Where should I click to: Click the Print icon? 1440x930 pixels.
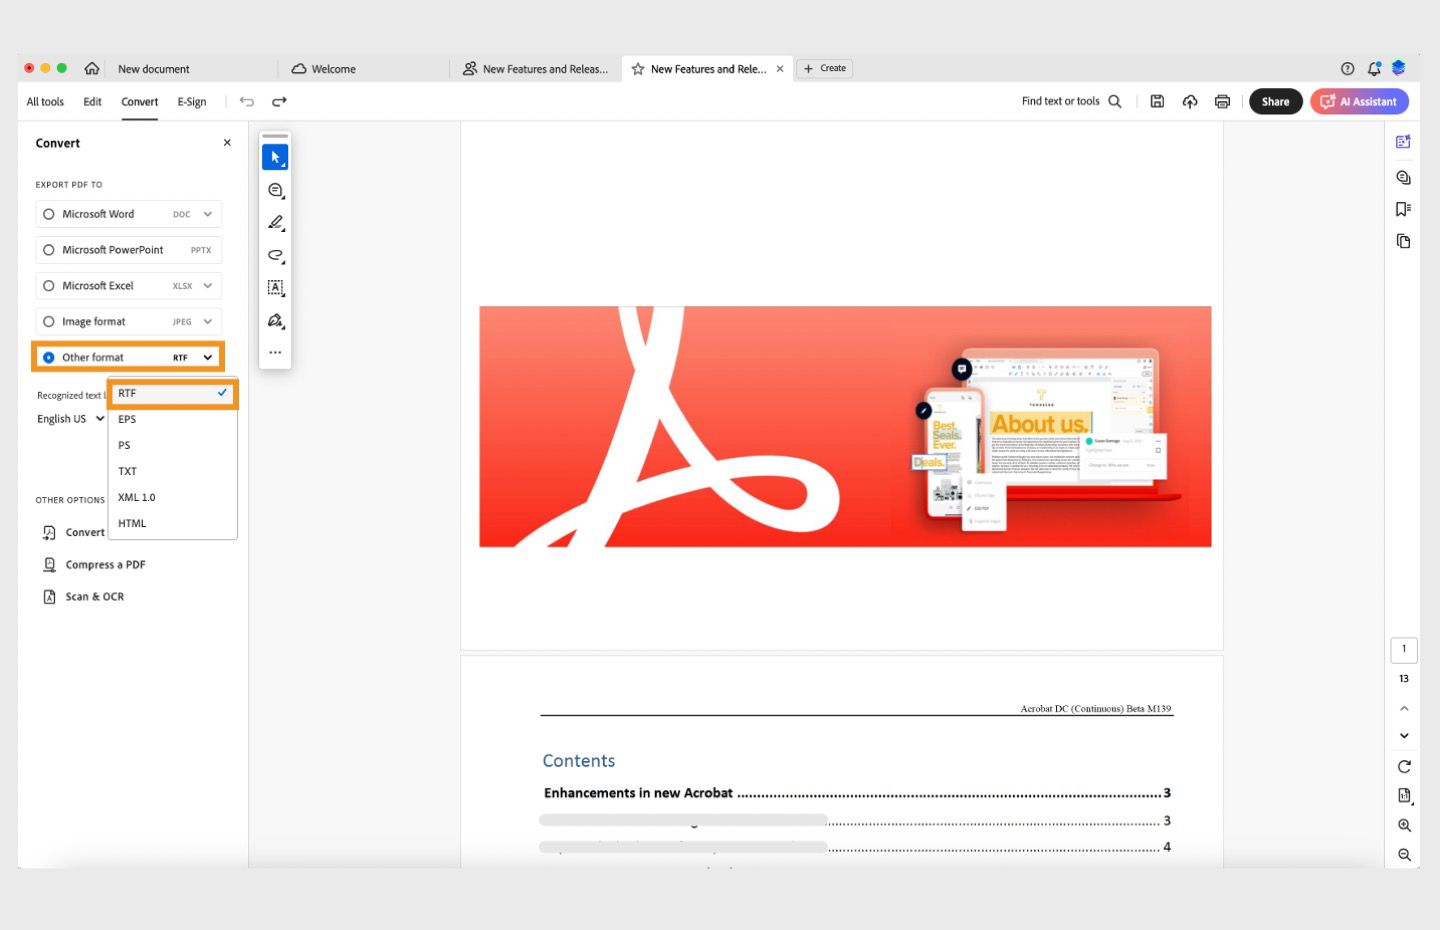[1221, 101]
